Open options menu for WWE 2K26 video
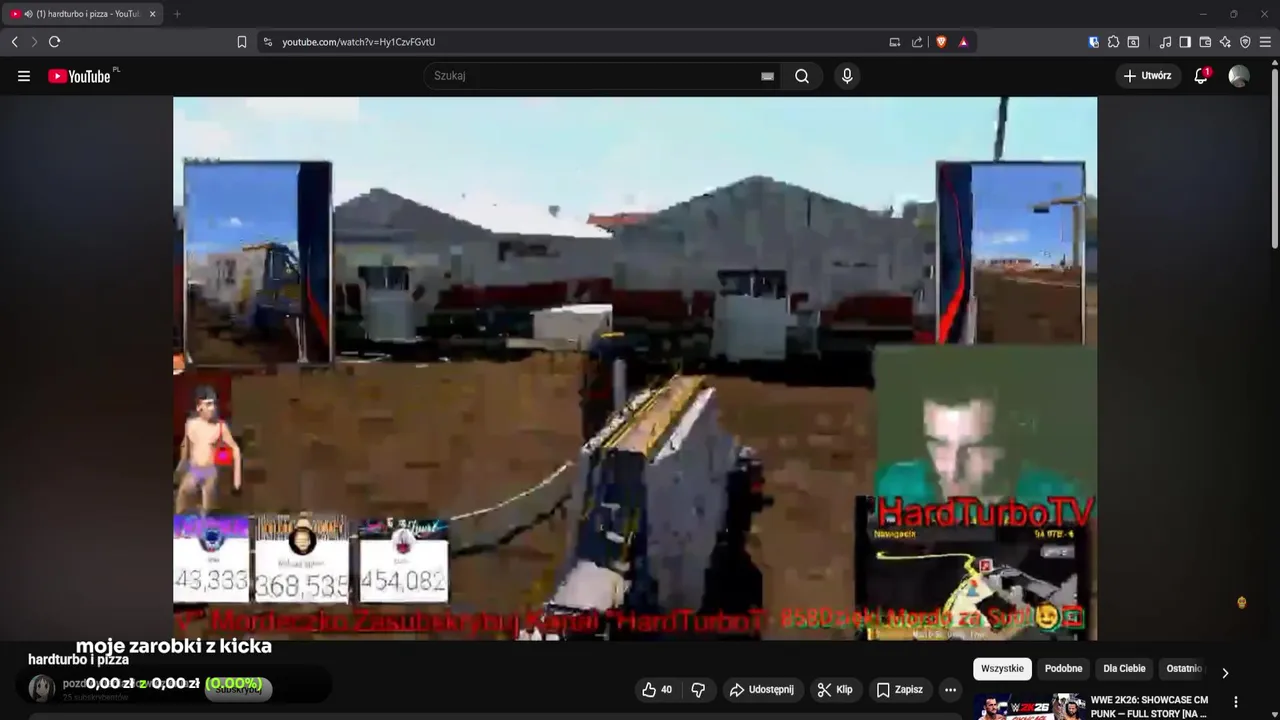The image size is (1280, 720). [x=1236, y=702]
